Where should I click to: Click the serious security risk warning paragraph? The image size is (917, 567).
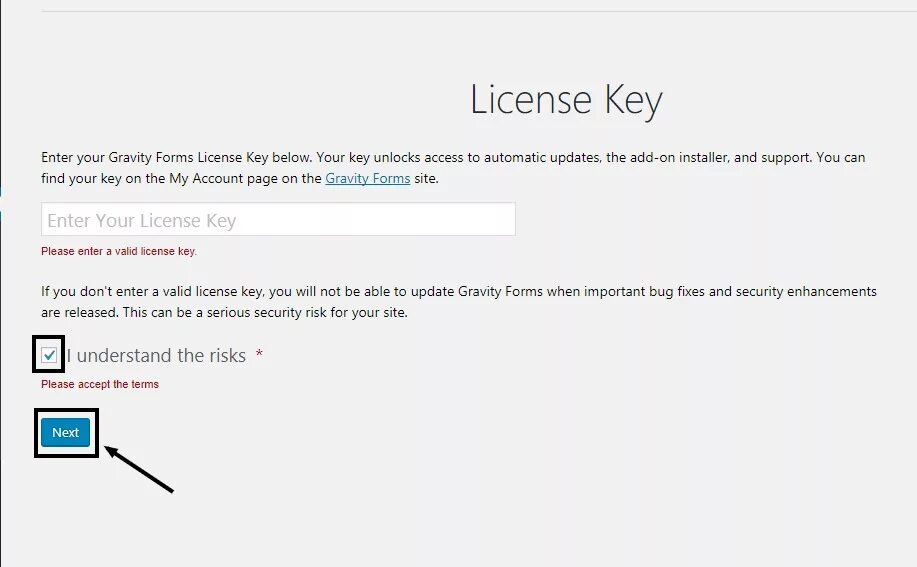tap(458, 302)
